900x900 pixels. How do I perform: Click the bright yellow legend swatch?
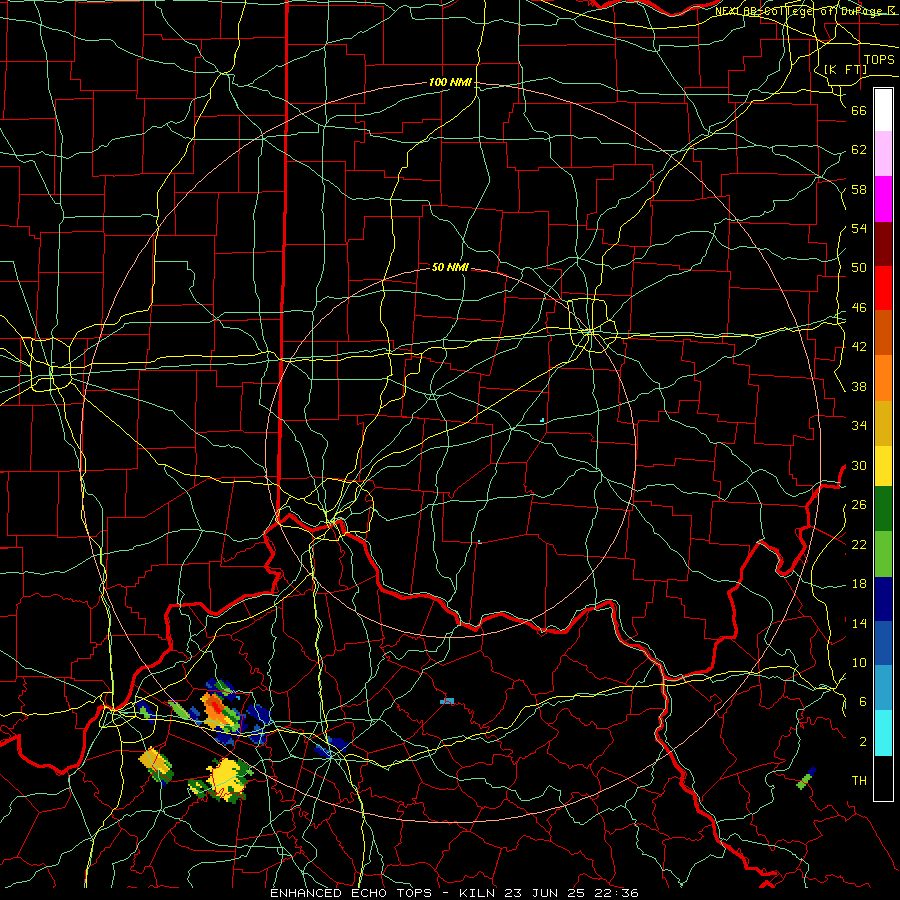coord(883,466)
